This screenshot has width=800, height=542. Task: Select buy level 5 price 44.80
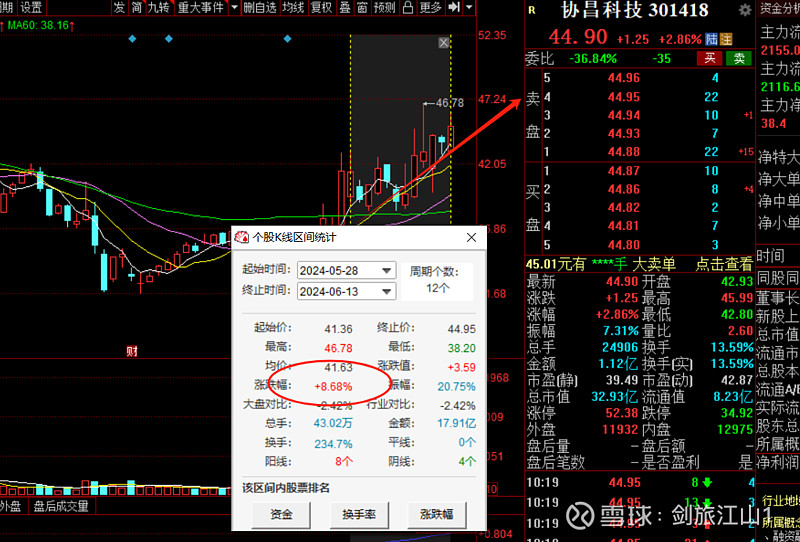click(x=623, y=244)
